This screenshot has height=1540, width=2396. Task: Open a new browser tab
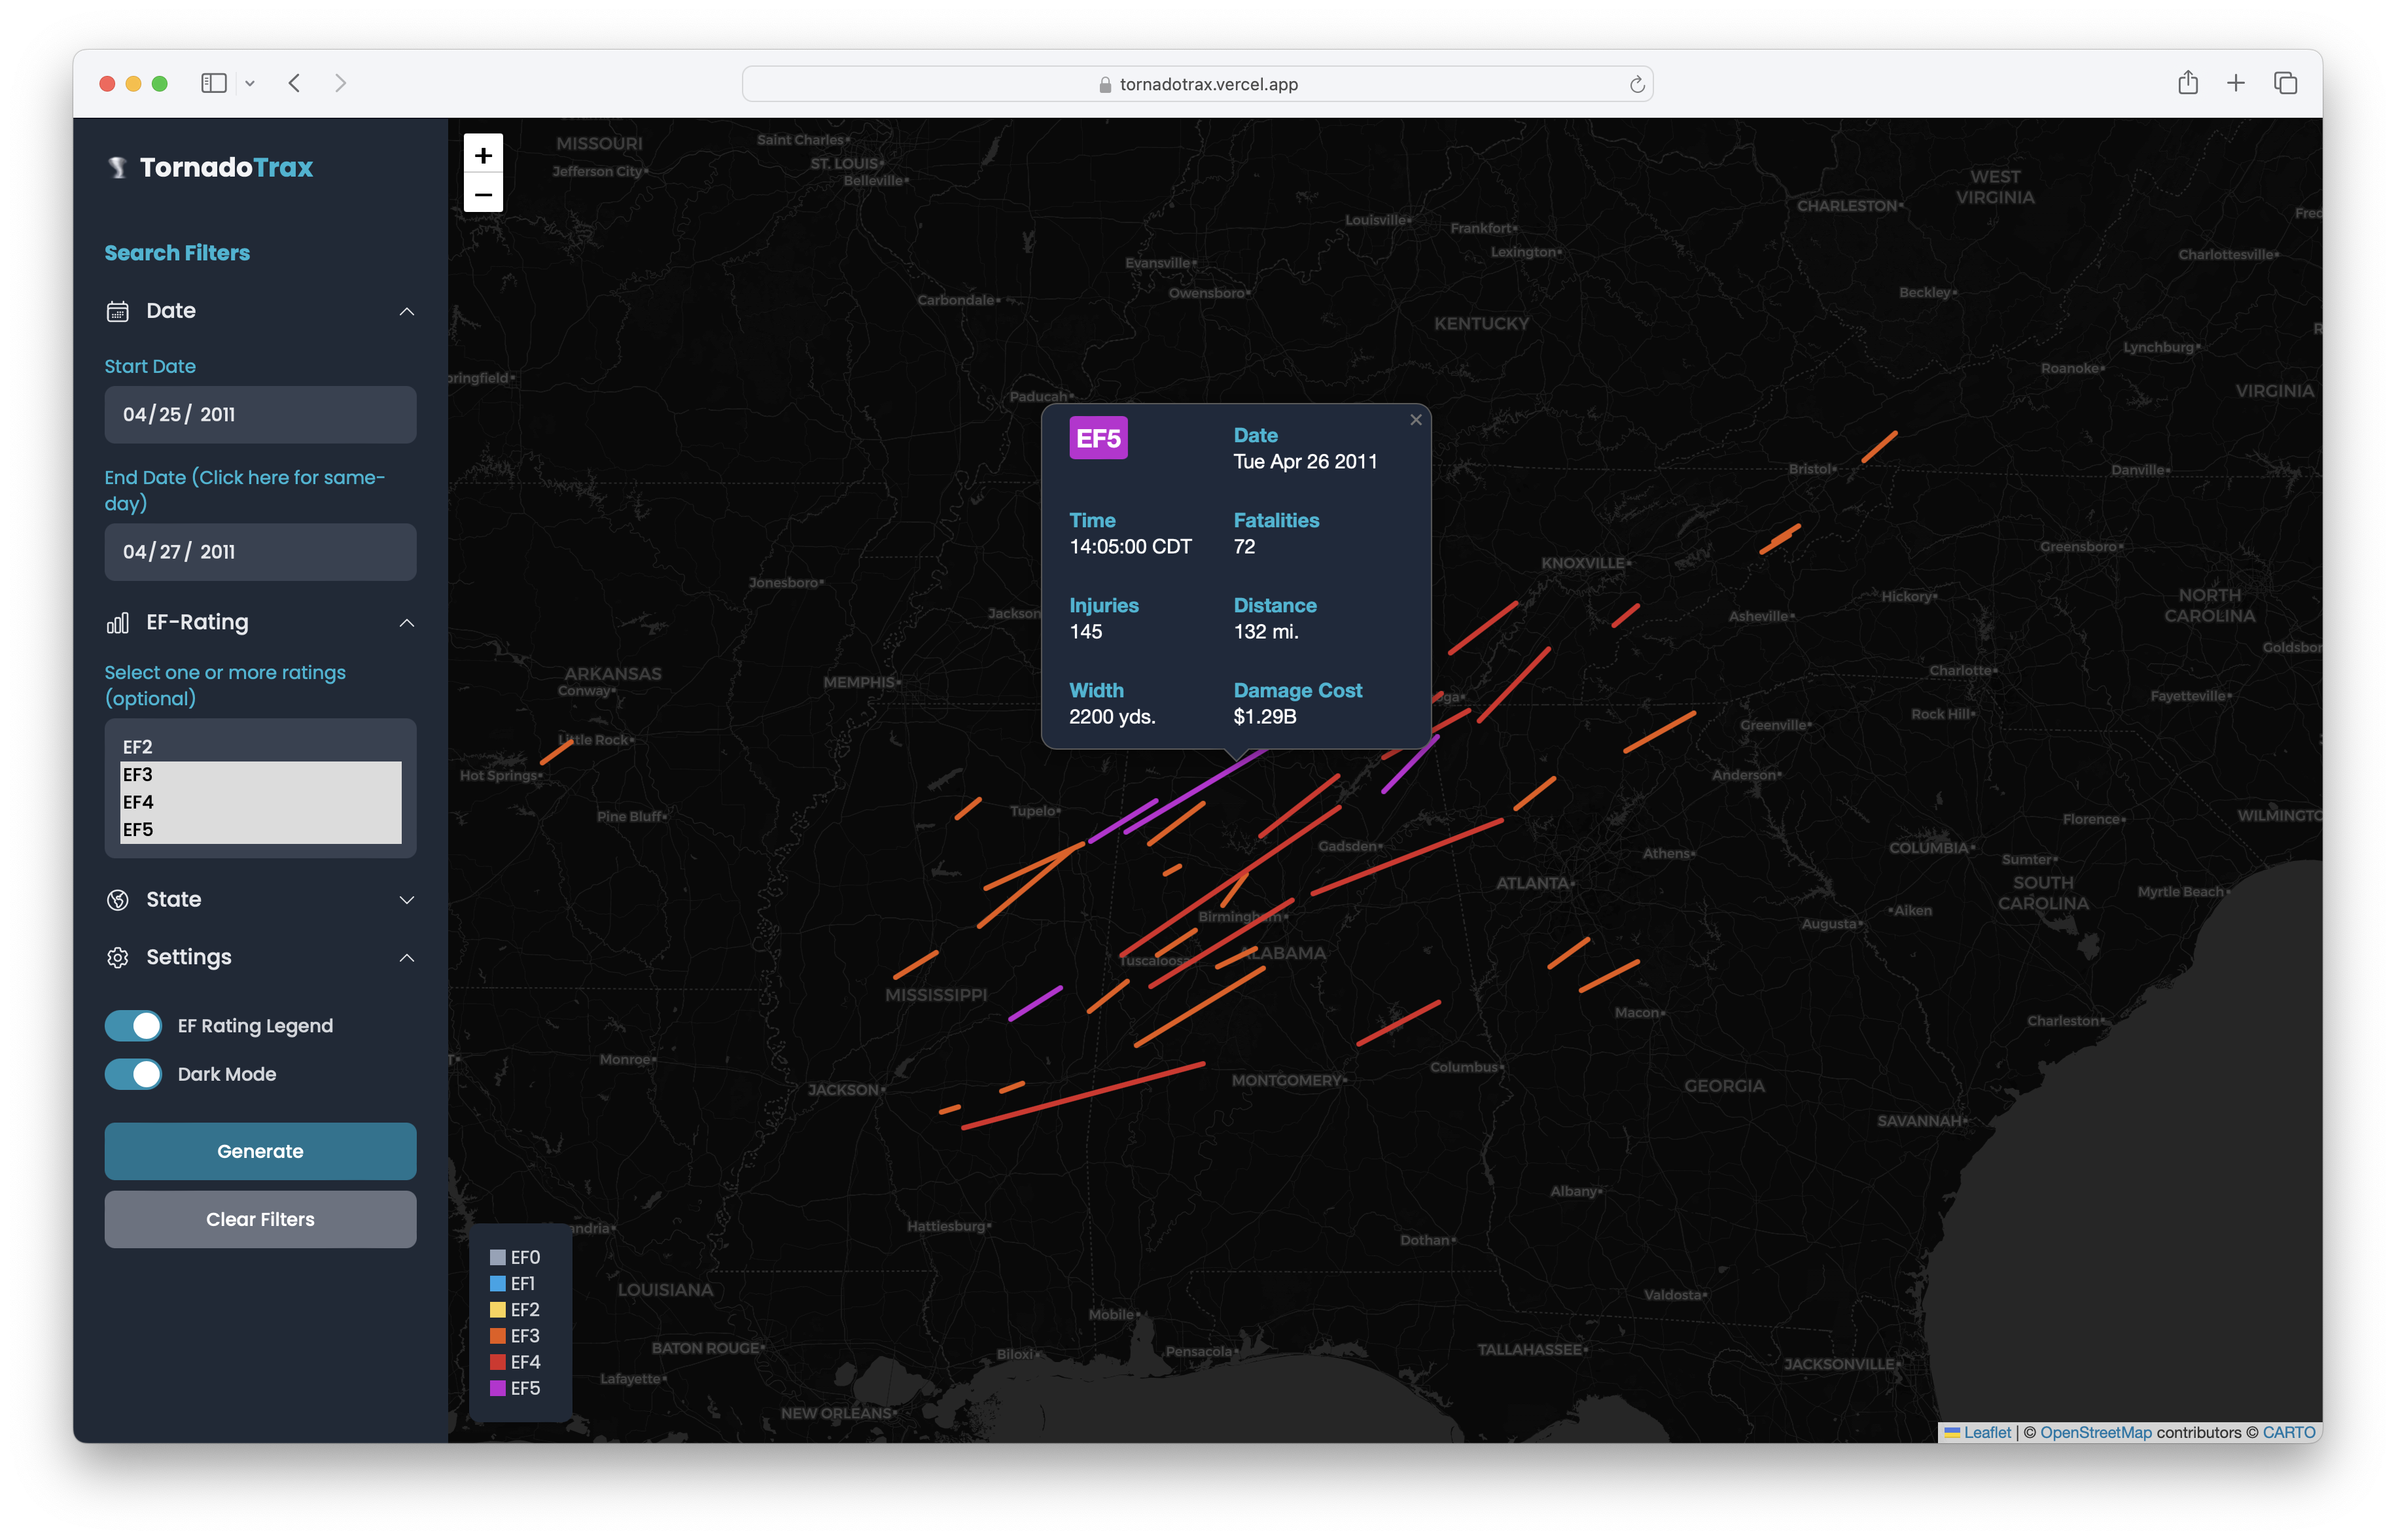tap(2236, 83)
